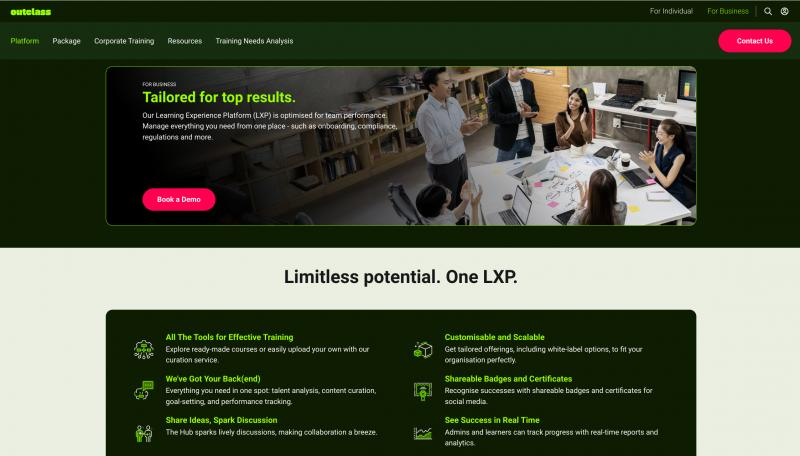Screen dimensions: 800x456
Task: Switch to the For Business view
Action: pyautogui.click(x=728, y=11)
